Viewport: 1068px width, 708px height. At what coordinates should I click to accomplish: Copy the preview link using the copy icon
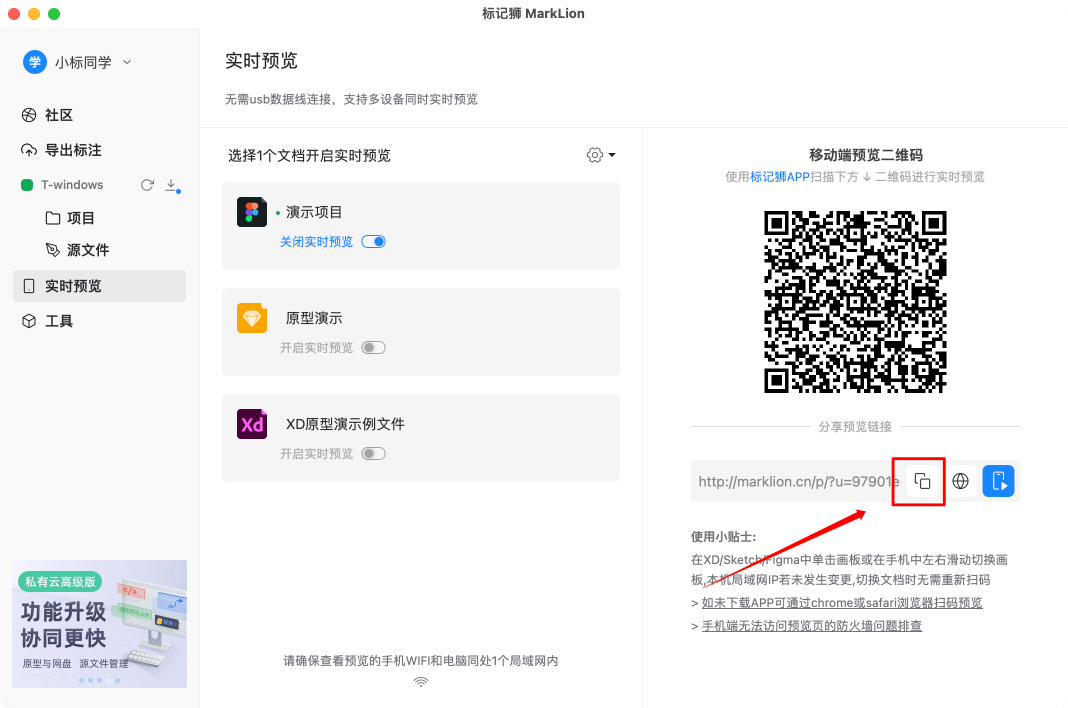918,481
